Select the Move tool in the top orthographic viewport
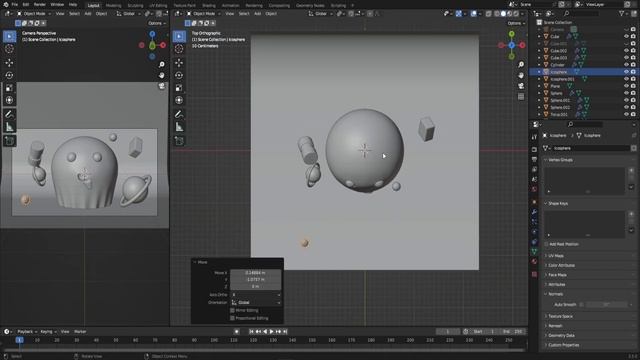 tap(179, 62)
